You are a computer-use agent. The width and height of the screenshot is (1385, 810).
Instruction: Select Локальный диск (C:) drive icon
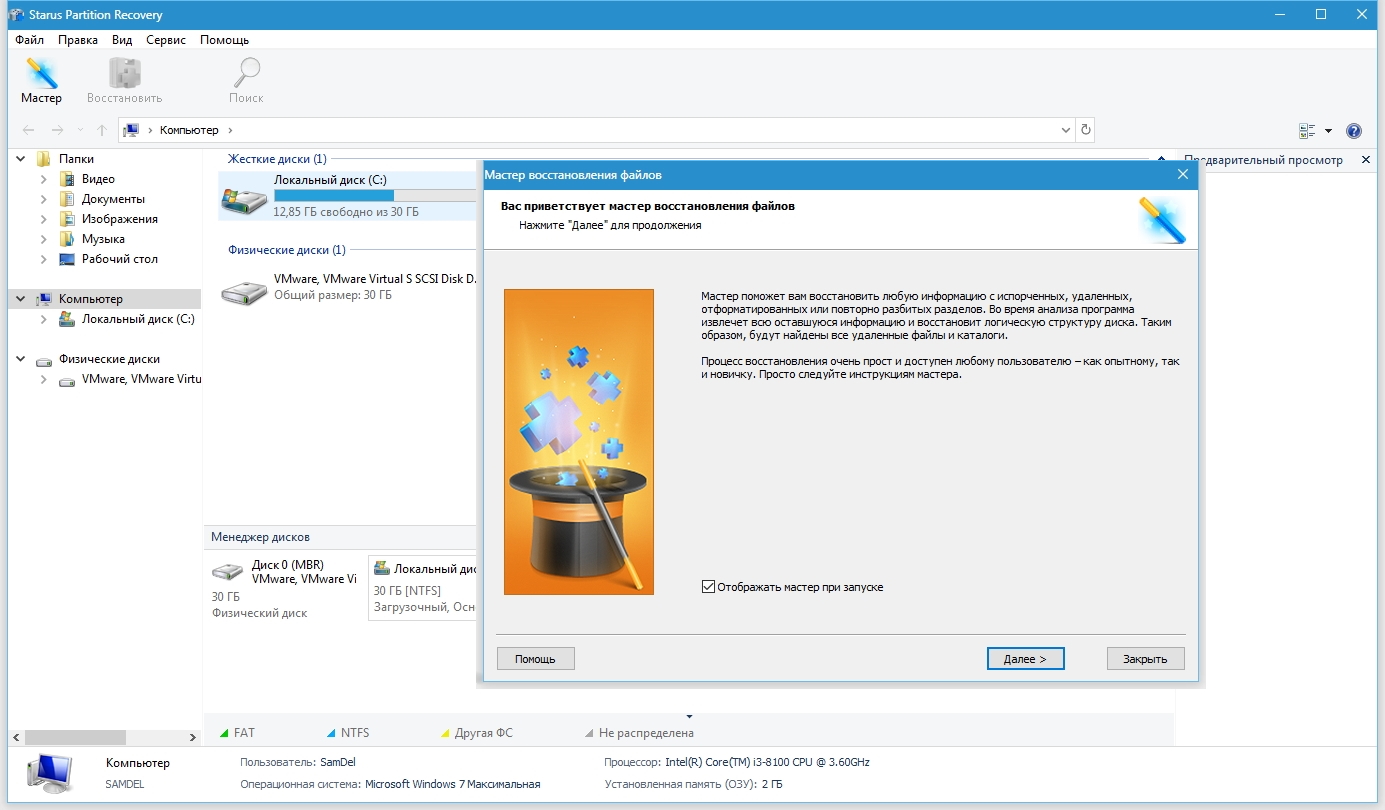tap(245, 196)
